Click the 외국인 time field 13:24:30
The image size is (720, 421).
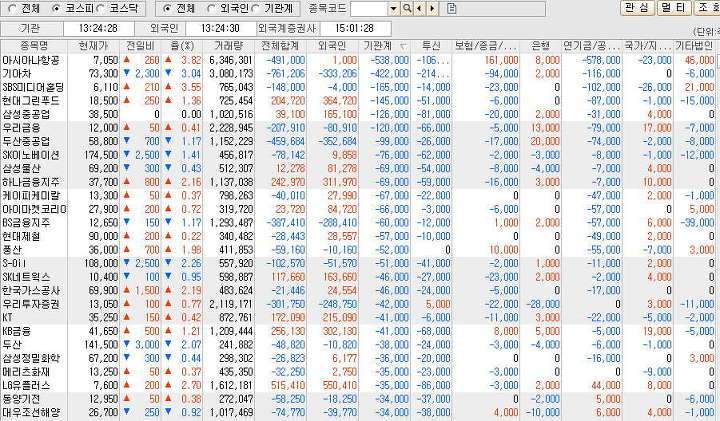[220, 28]
